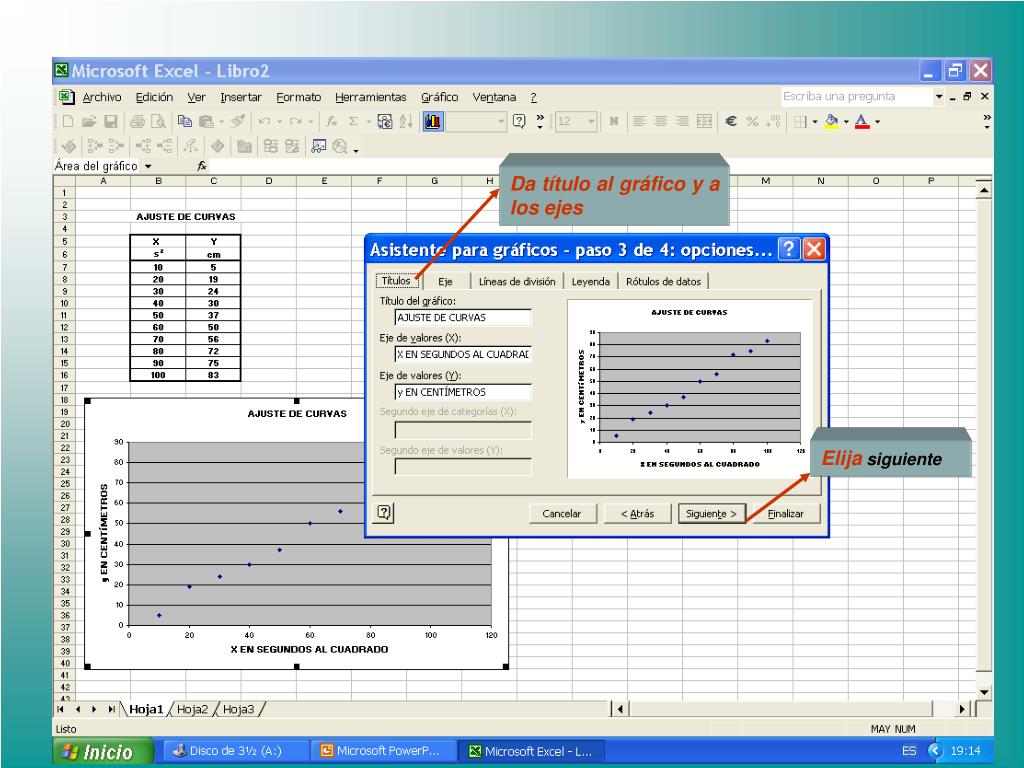Image resolution: width=1024 pixels, height=768 pixels.
Task: Click the Sort ascending icon
Action: tap(406, 121)
